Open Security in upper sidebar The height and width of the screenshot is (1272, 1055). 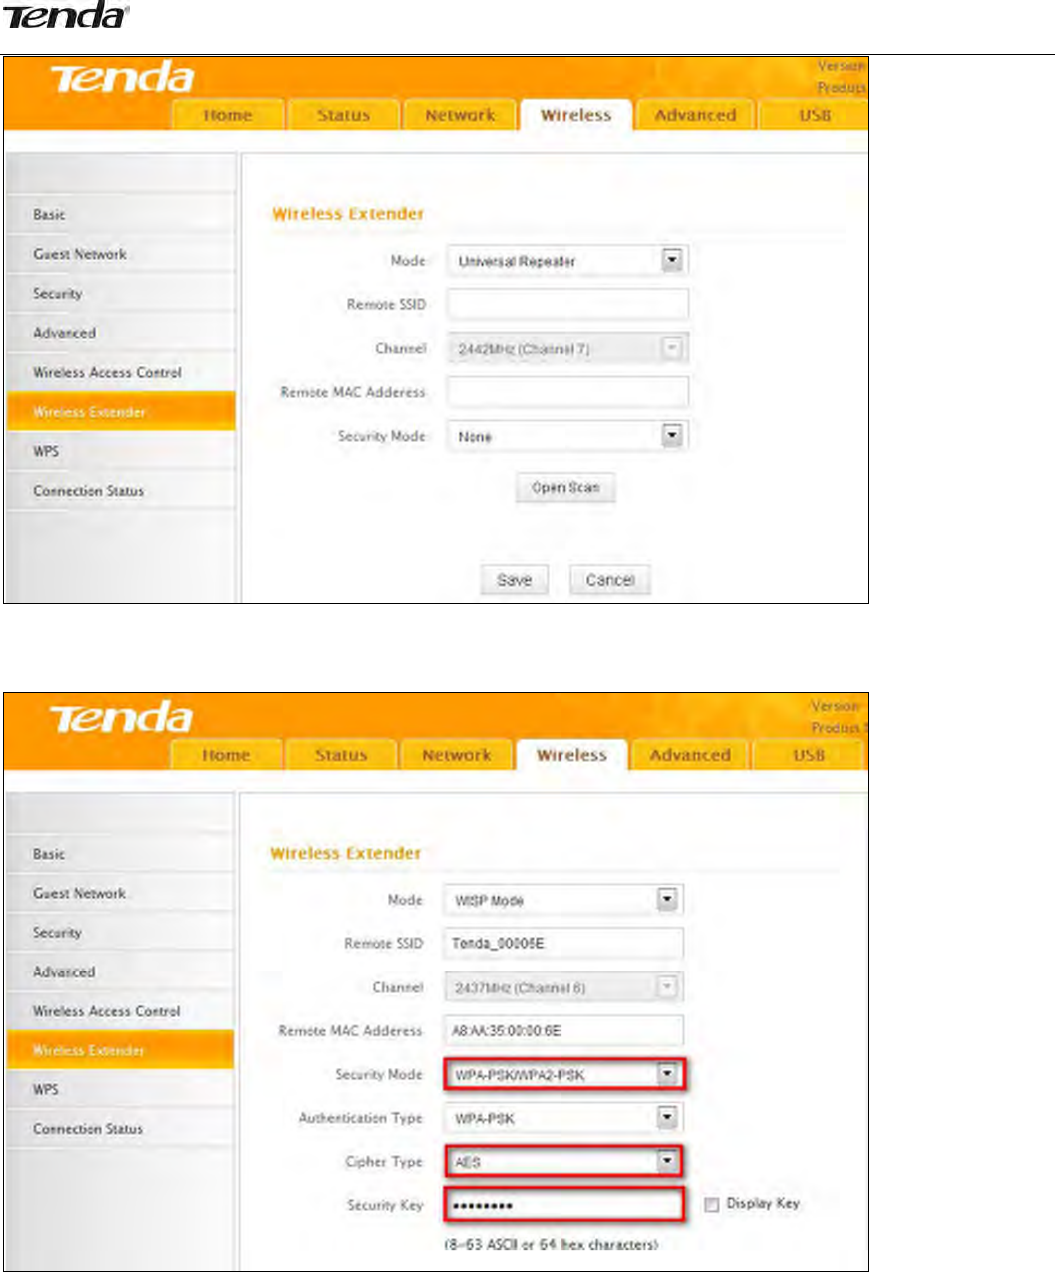pyautogui.click(x=121, y=293)
